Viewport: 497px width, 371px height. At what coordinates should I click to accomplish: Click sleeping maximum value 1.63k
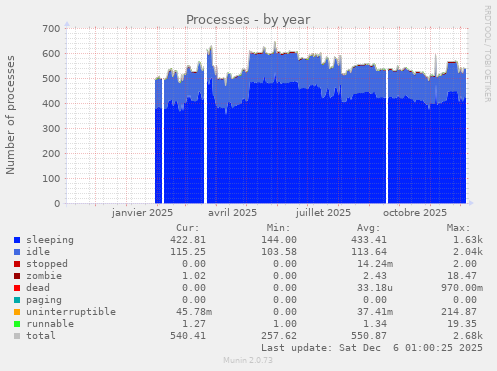468,240
